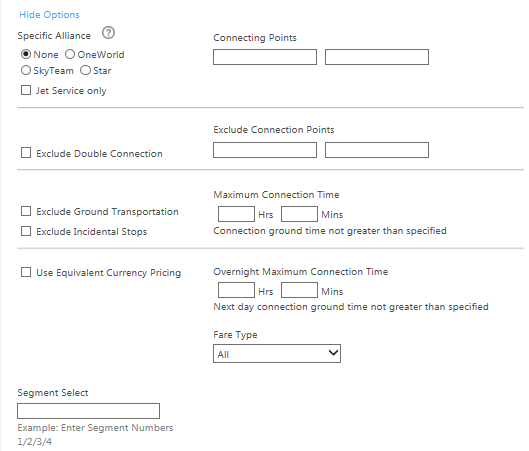The width and height of the screenshot is (529, 451).
Task: Click second Exclude Connection Points field
Action: click(377, 150)
